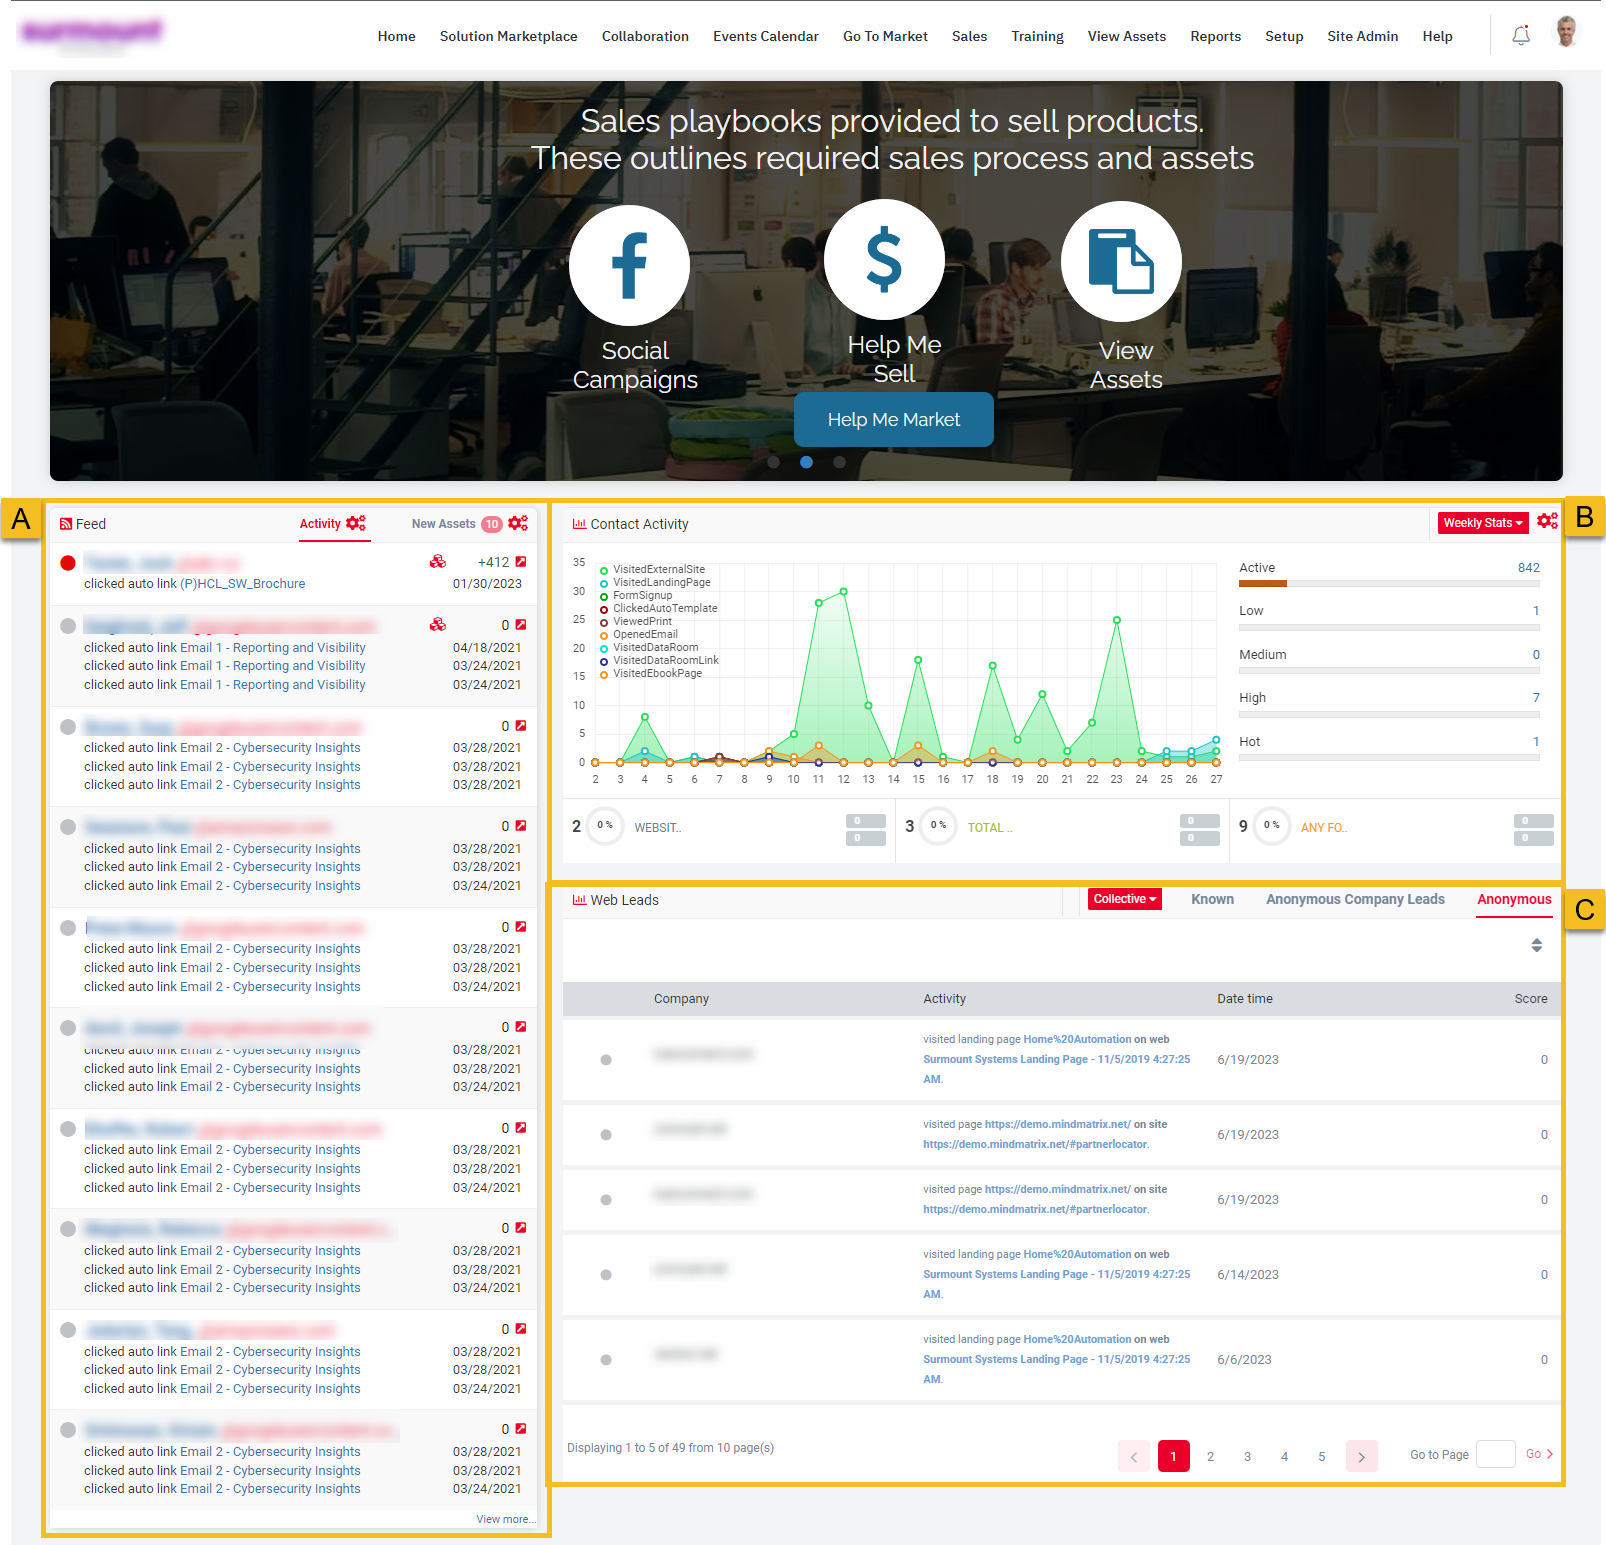Open external link icon above 04/18/2021 entry

tap(521, 625)
